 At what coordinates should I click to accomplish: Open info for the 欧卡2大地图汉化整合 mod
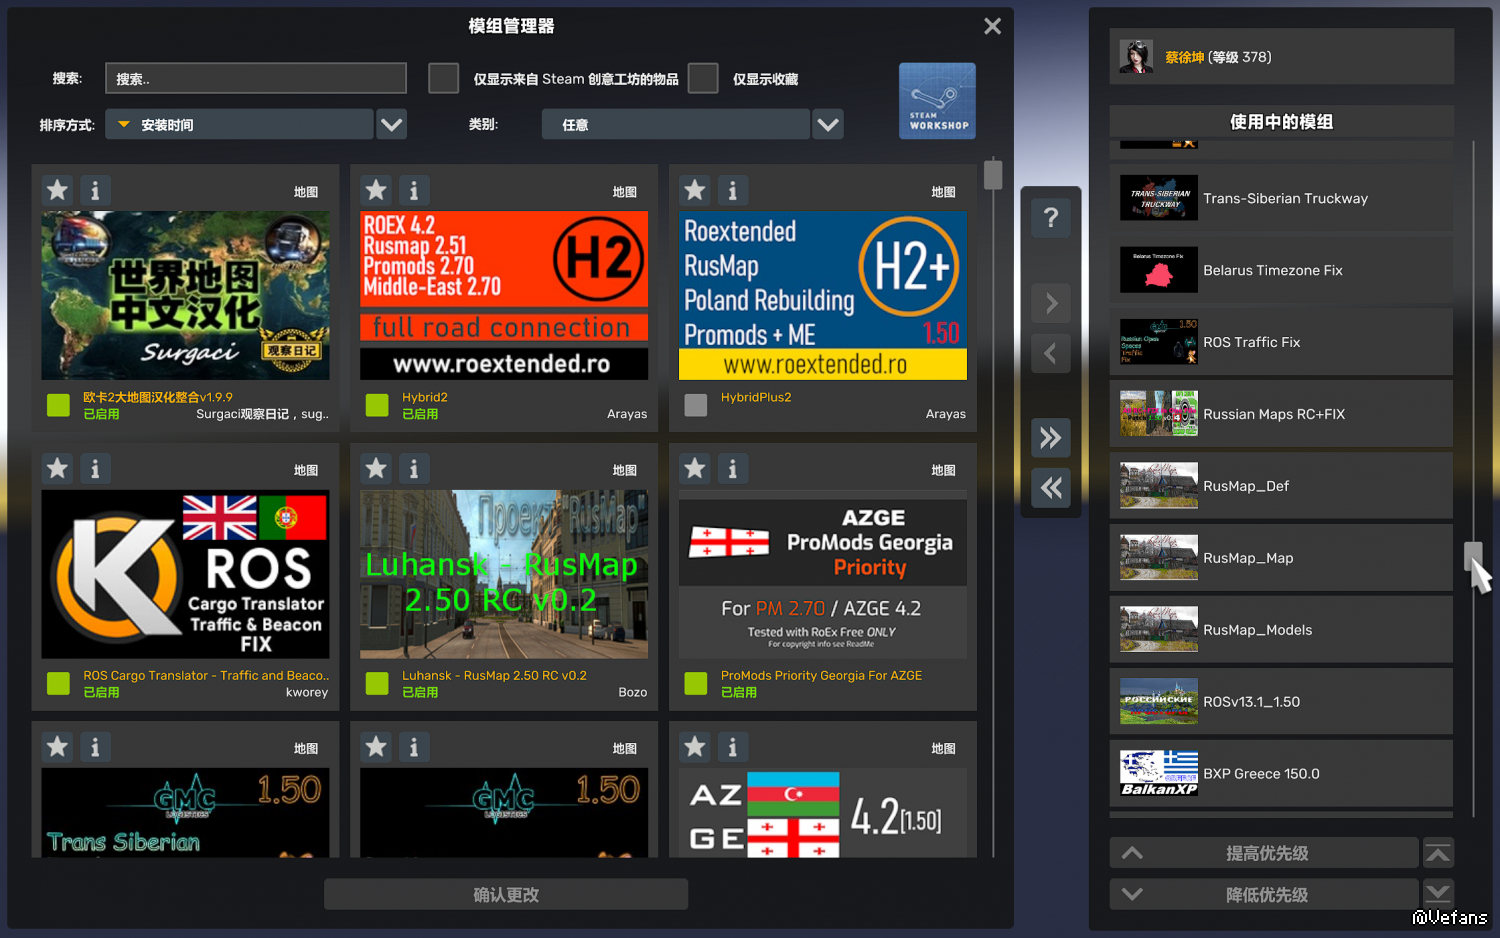click(95, 190)
